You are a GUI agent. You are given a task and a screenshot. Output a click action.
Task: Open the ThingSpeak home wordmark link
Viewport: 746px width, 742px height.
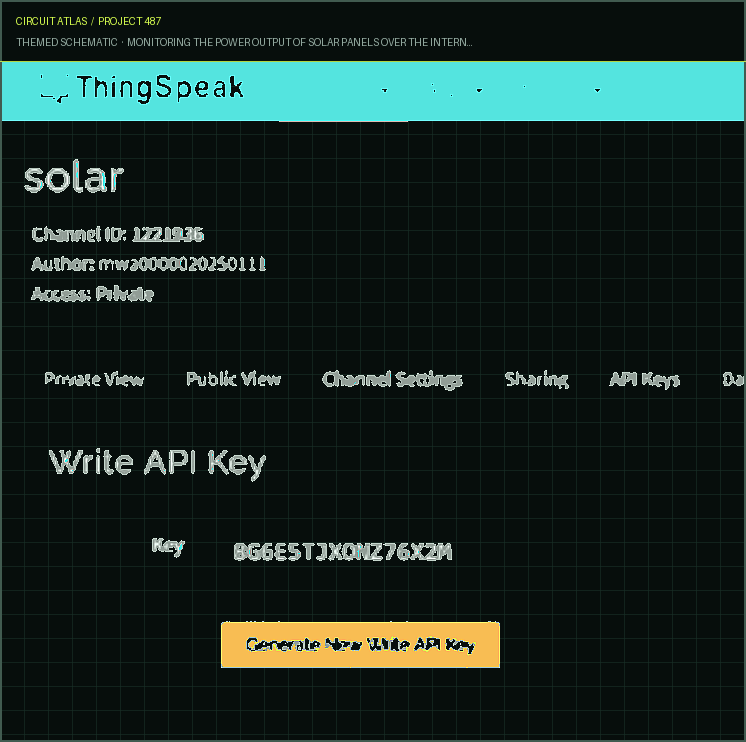tap(160, 88)
